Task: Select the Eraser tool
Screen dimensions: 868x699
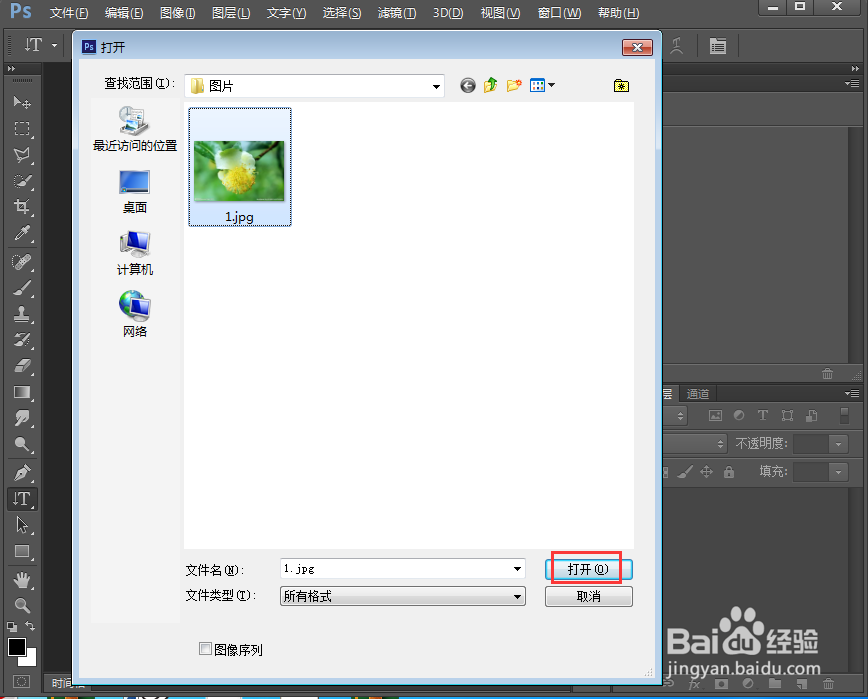Action: click(22, 366)
